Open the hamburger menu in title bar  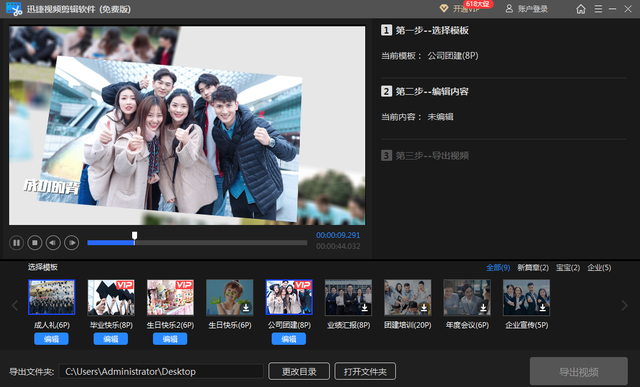click(598, 9)
